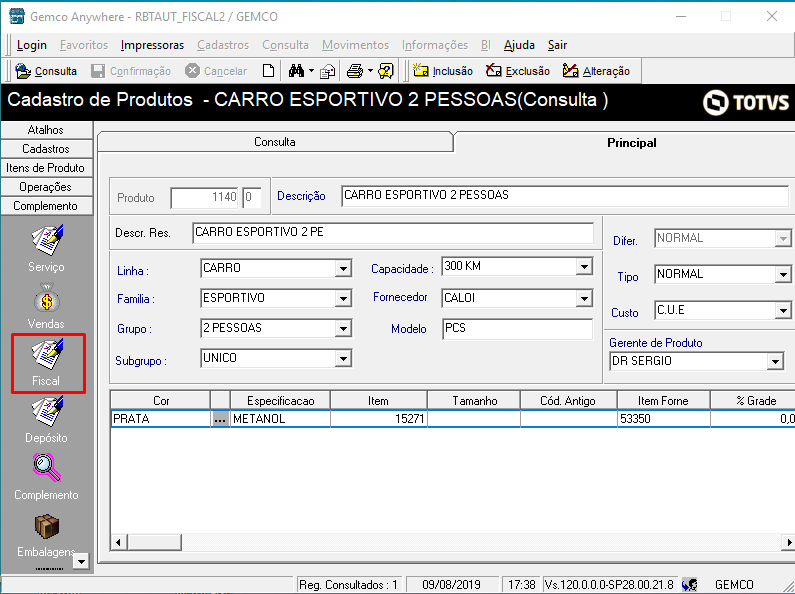Open the binoculars search dropdown arrow
This screenshot has width=795, height=594.
[x=311, y=71]
